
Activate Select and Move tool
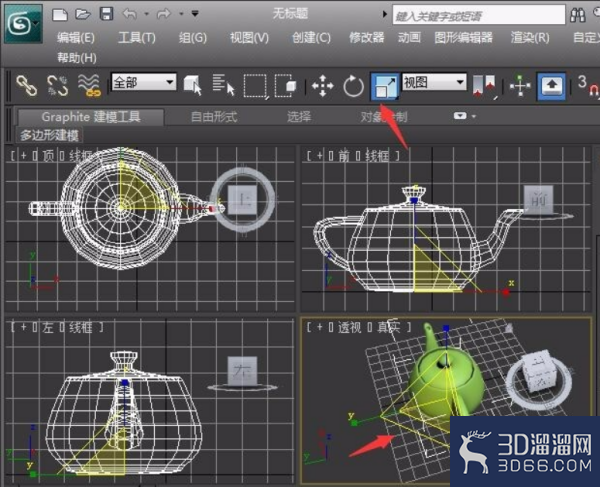[x=323, y=86]
